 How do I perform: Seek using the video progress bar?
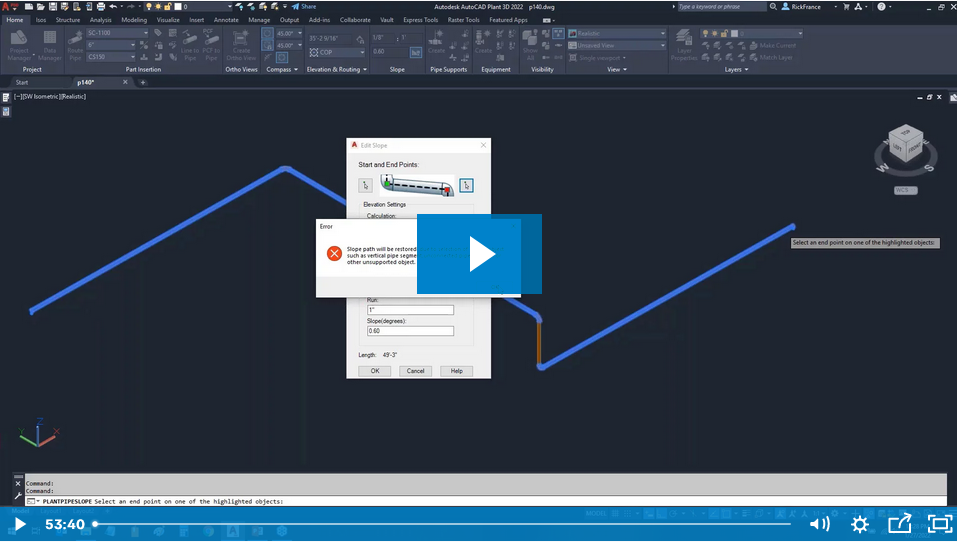click(x=442, y=524)
